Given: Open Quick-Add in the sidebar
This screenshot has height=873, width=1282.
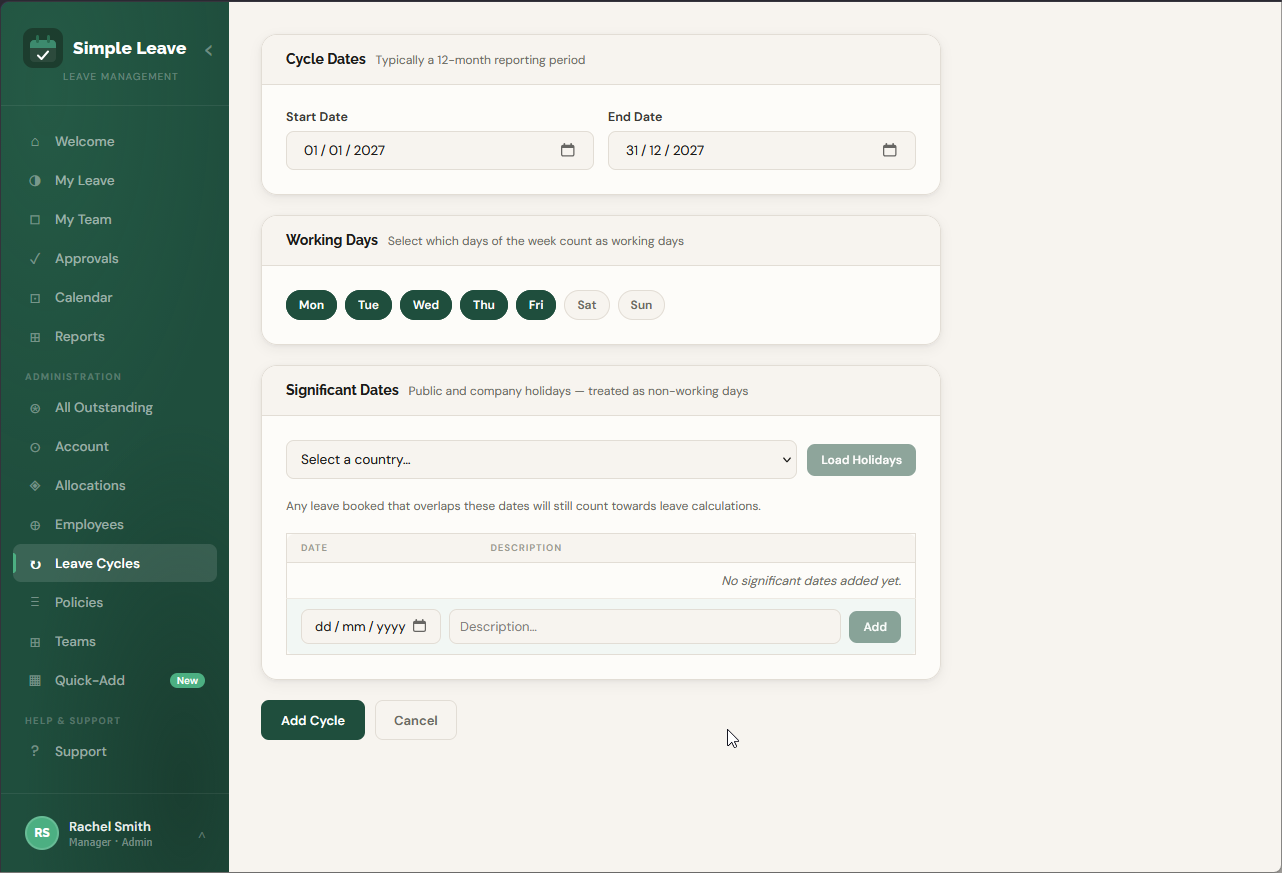Looking at the screenshot, I should click(115, 681).
